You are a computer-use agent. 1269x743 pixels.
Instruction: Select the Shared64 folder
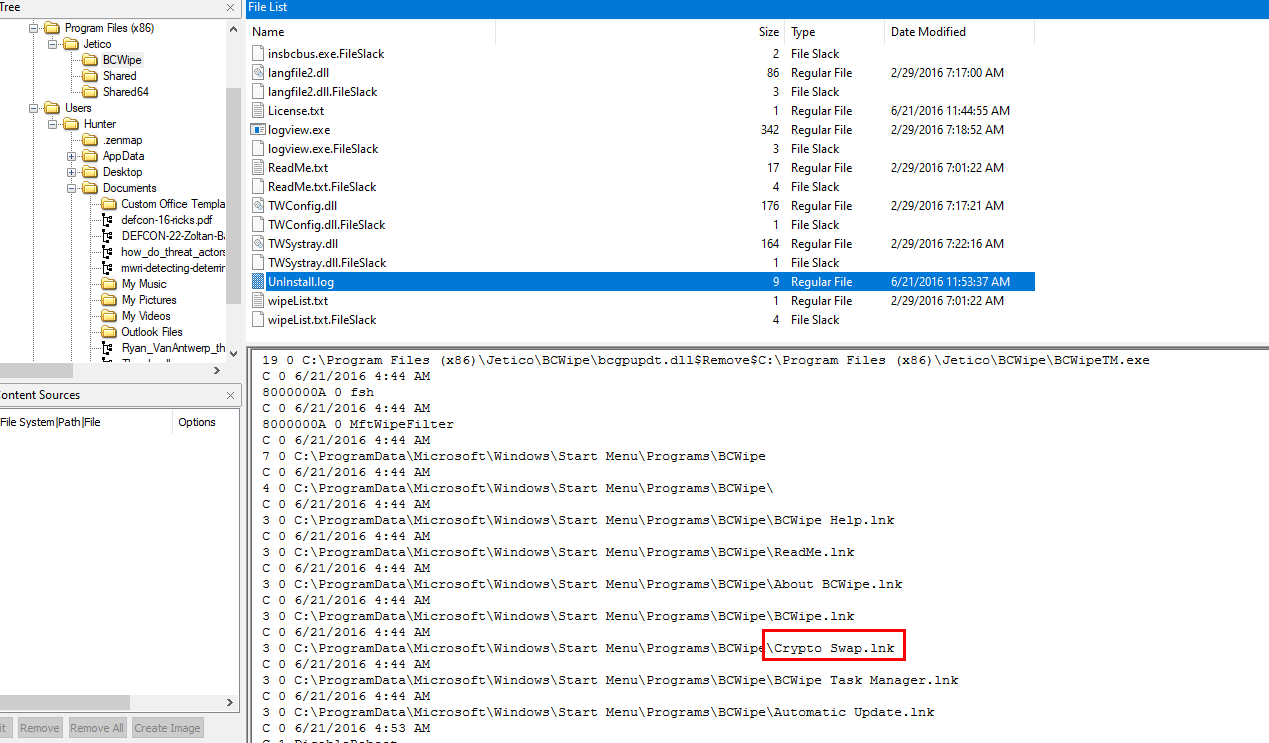pyautogui.click(x=125, y=92)
